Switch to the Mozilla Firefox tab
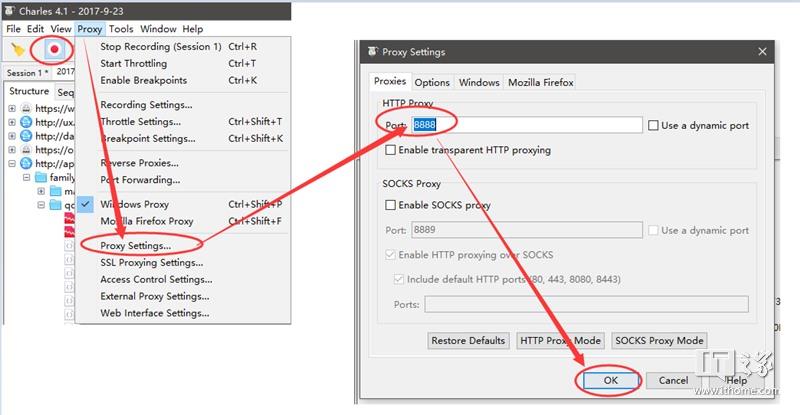The image size is (800, 415). (x=540, y=82)
